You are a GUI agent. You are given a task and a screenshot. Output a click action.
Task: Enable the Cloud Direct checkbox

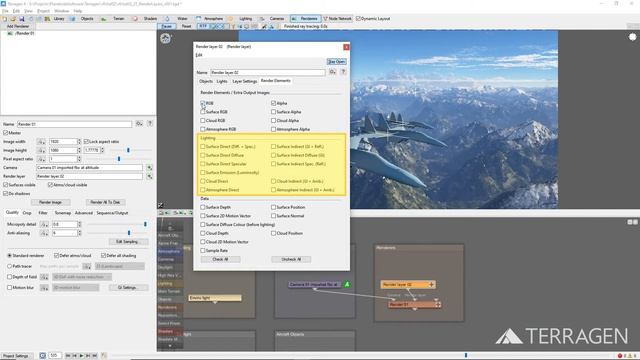point(203,181)
